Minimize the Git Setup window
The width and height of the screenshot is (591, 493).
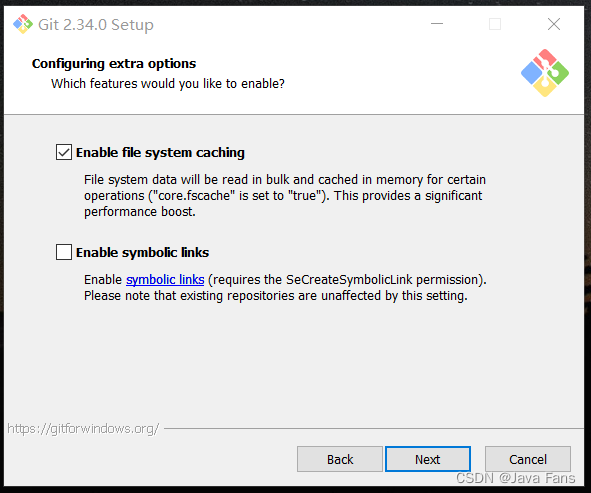click(x=437, y=24)
